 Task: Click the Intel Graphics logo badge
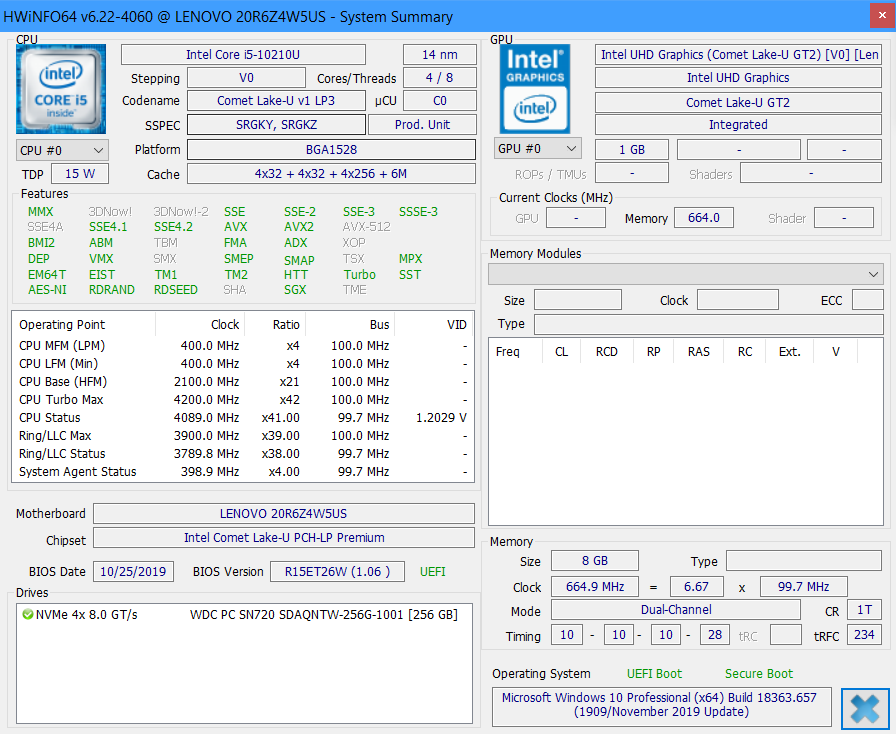tap(535, 89)
